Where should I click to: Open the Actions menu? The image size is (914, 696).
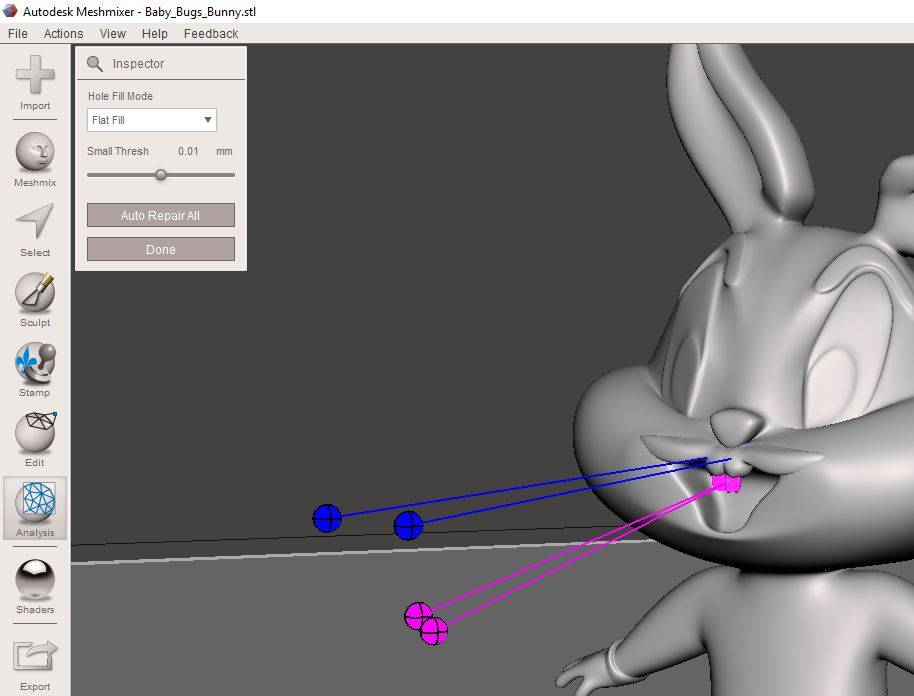coord(64,34)
